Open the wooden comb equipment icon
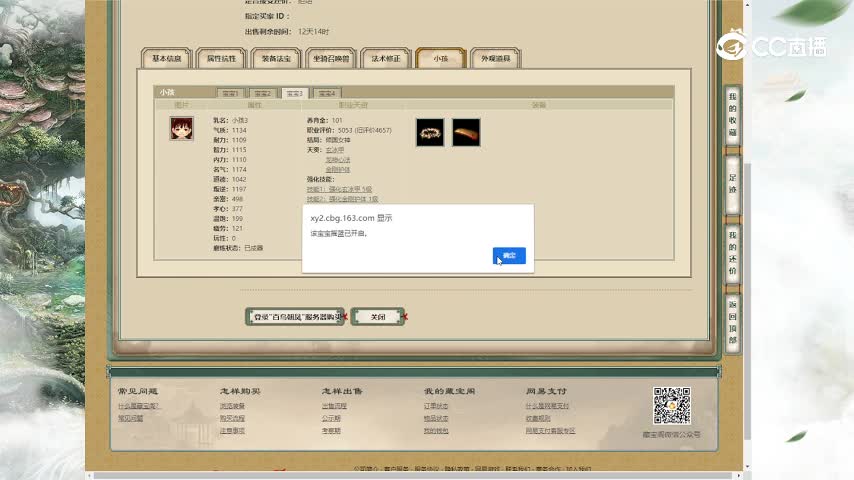Screen dimensions: 854x480 pyautogui.click(x=466, y=132)
